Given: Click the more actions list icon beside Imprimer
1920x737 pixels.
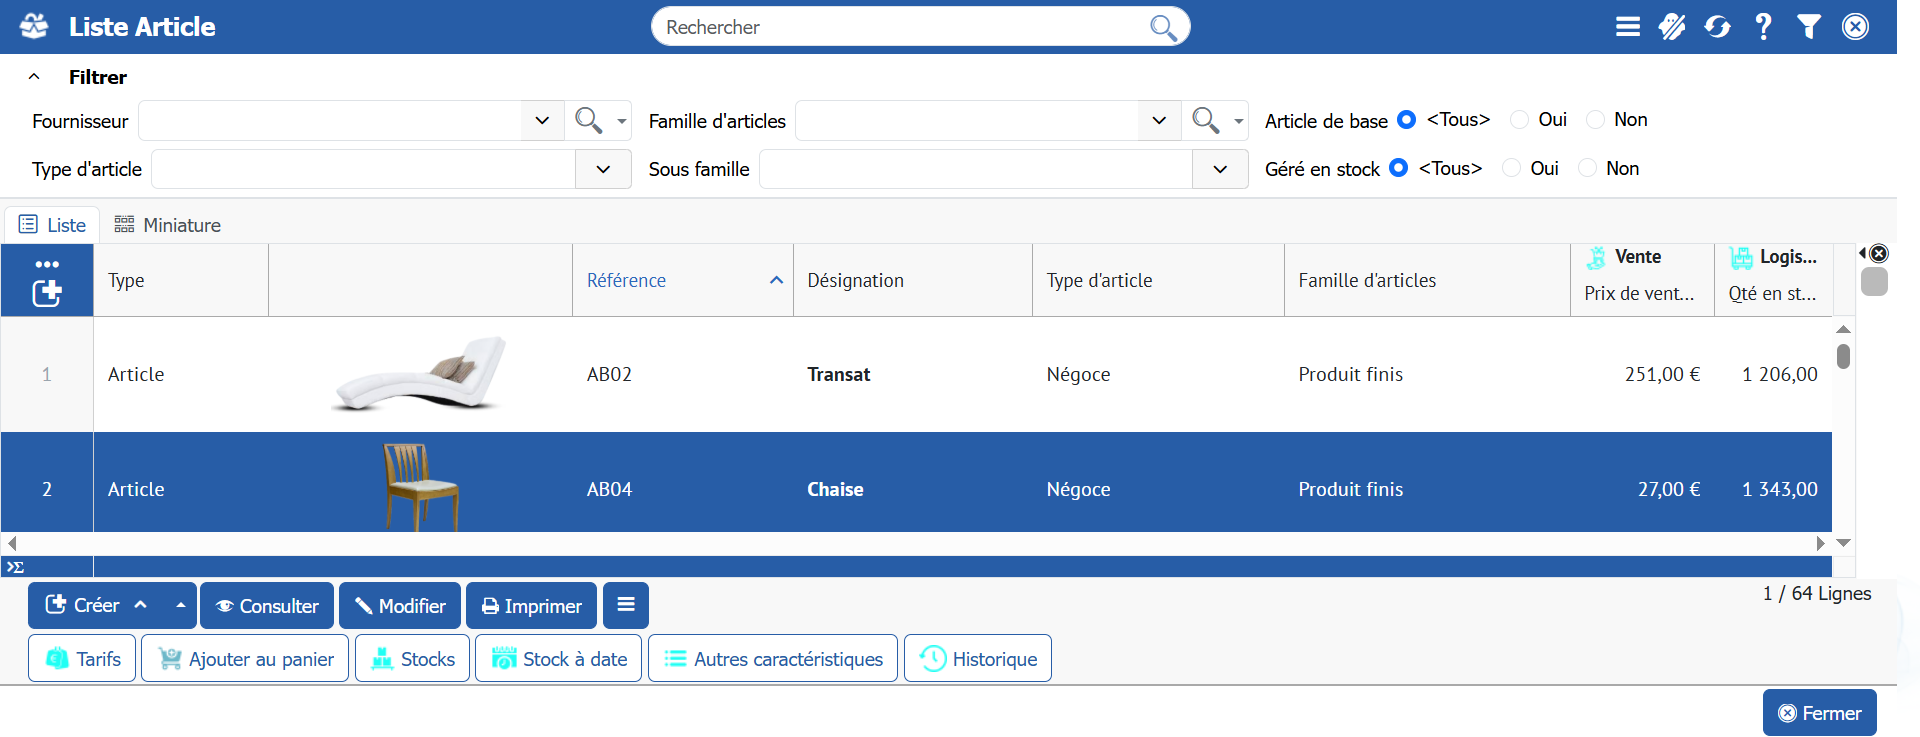Looking at the screenshot, I should [626, 605].
